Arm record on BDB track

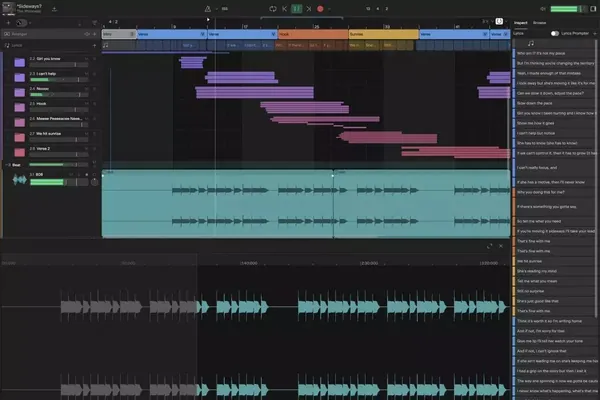tap(86, 175)
